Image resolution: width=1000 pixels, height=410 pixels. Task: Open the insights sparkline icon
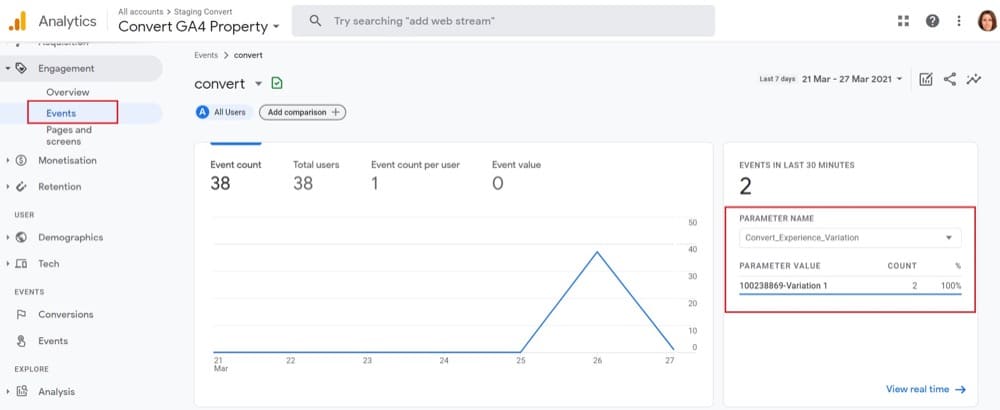[973, 79]
